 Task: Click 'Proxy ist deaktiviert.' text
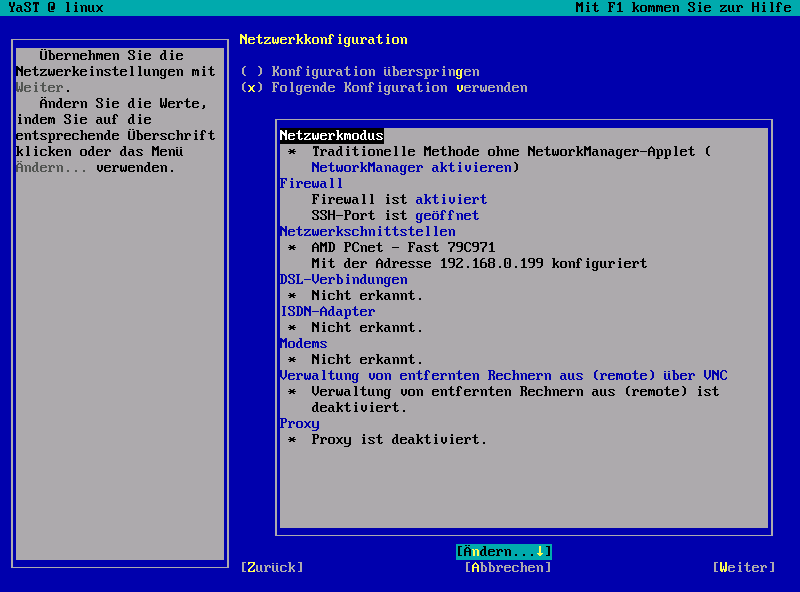click(399, 439)
